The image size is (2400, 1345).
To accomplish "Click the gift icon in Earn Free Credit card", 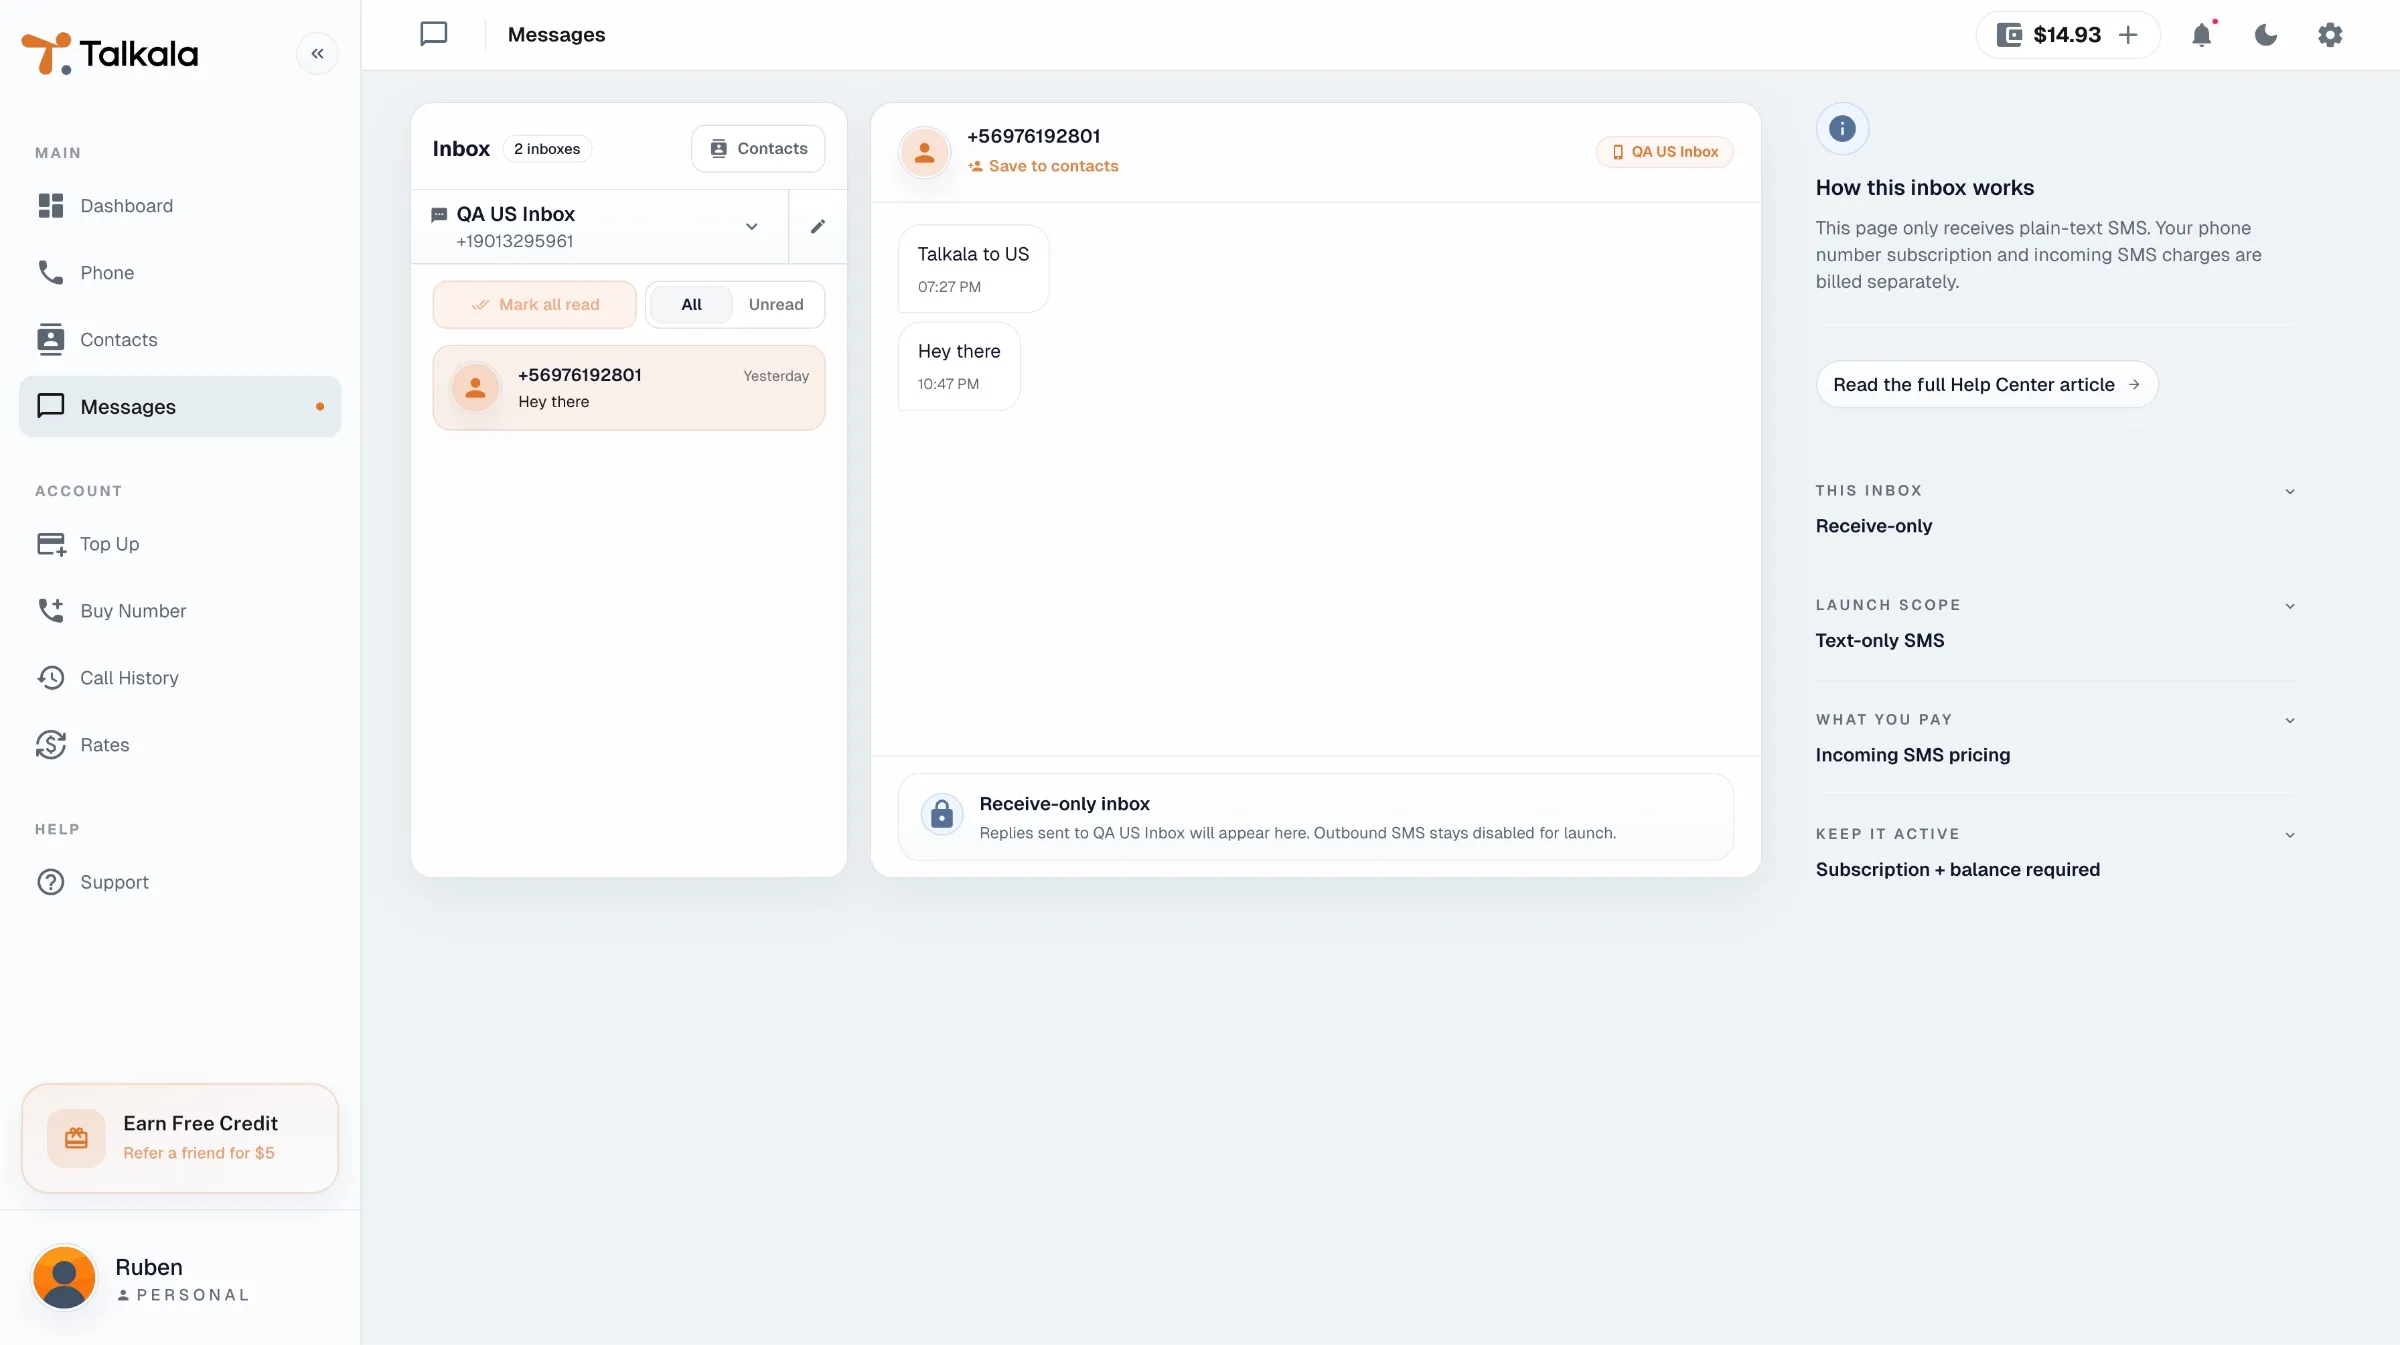I will [x=76, y=1138].
